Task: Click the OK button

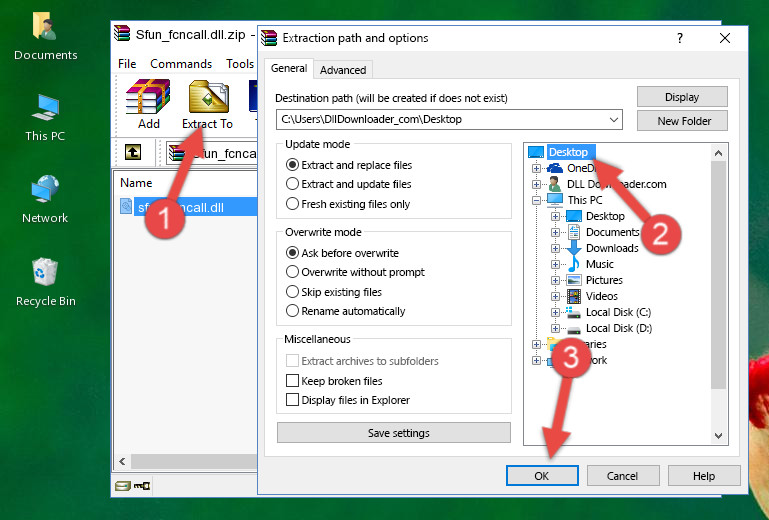Action: tap(542, 476)
